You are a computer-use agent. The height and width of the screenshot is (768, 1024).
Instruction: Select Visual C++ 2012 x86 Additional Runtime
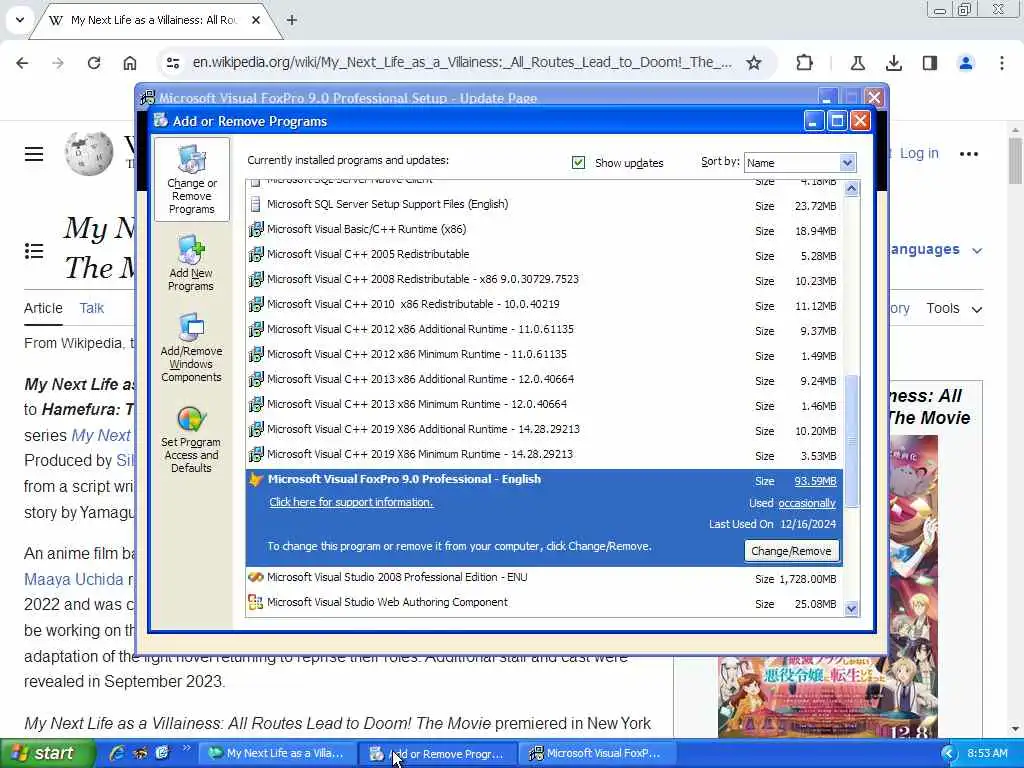(x=545, y=330)
